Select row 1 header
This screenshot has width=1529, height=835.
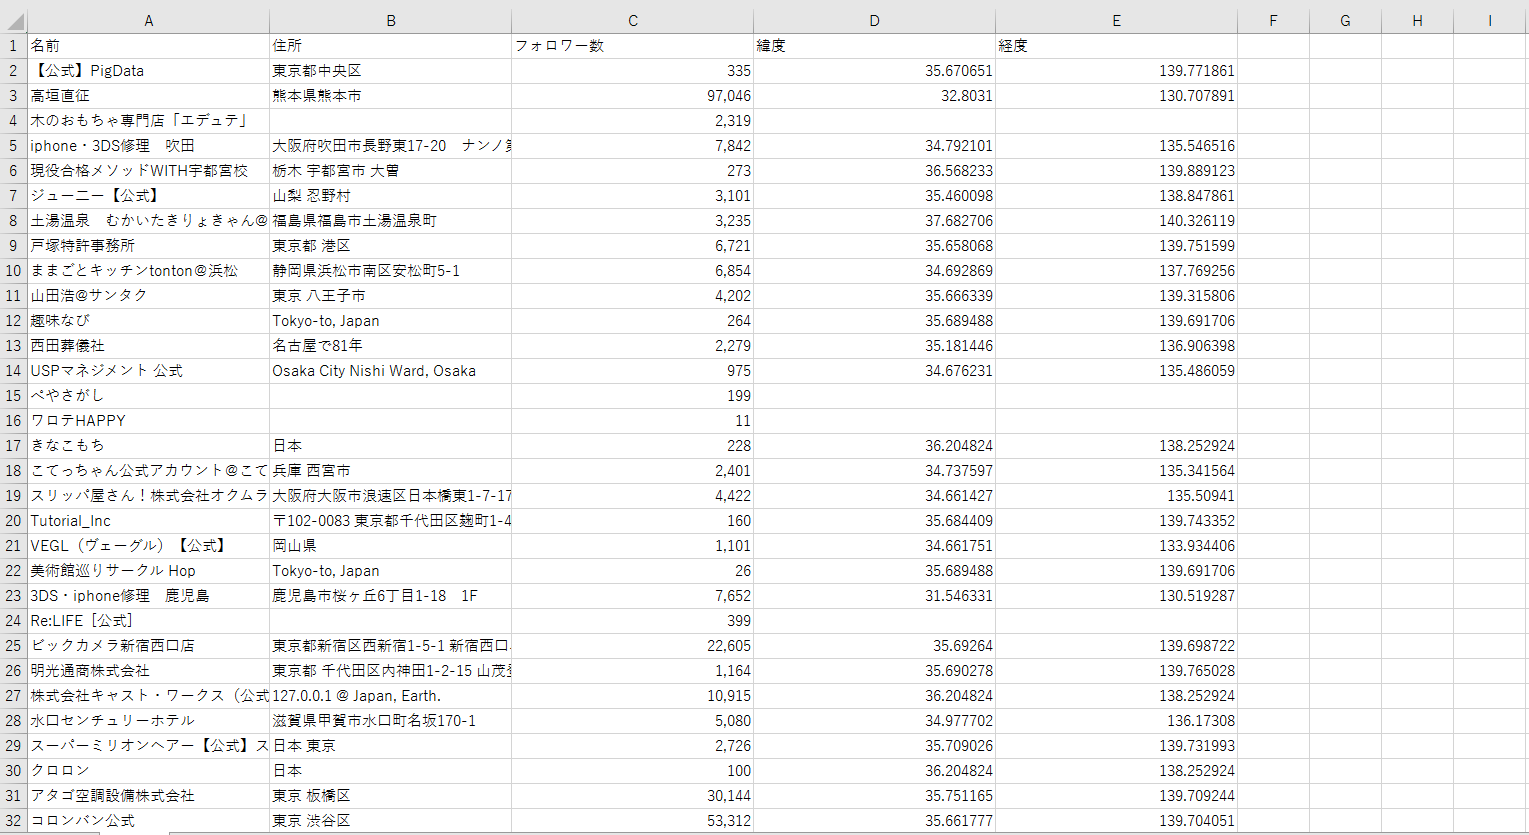point(14,46)
